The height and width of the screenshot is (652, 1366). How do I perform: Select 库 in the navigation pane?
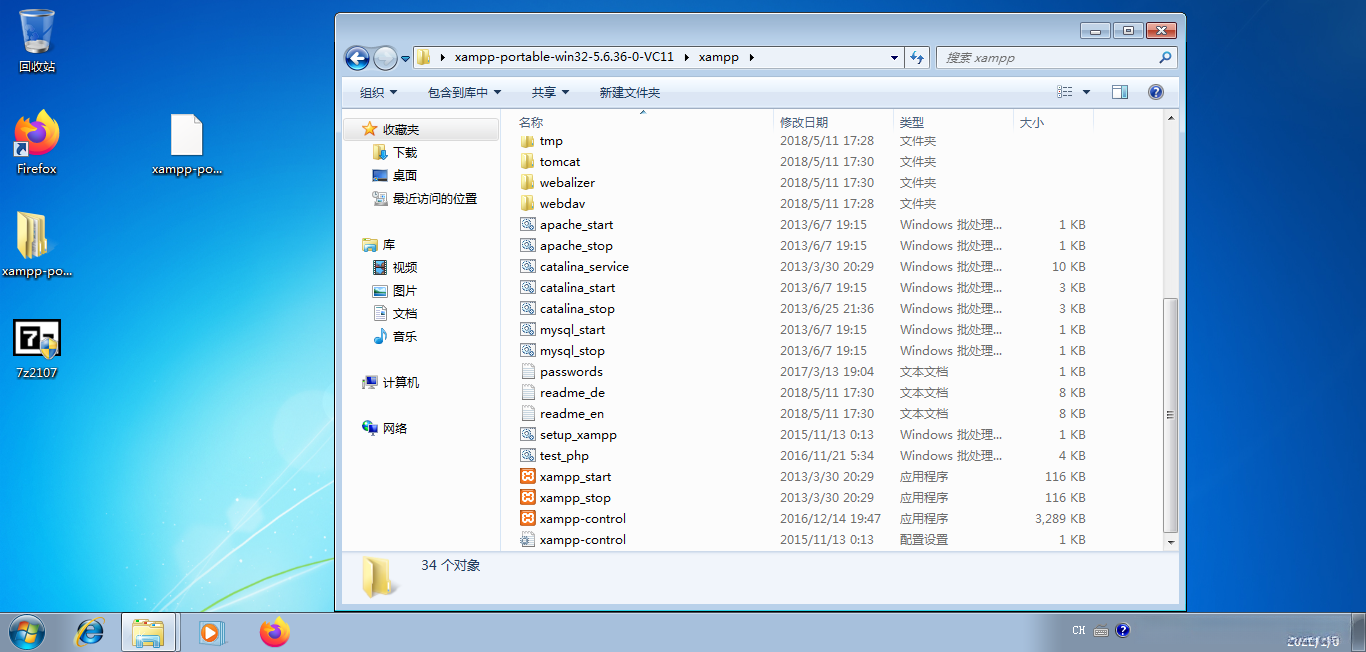(x=379, y=244)
